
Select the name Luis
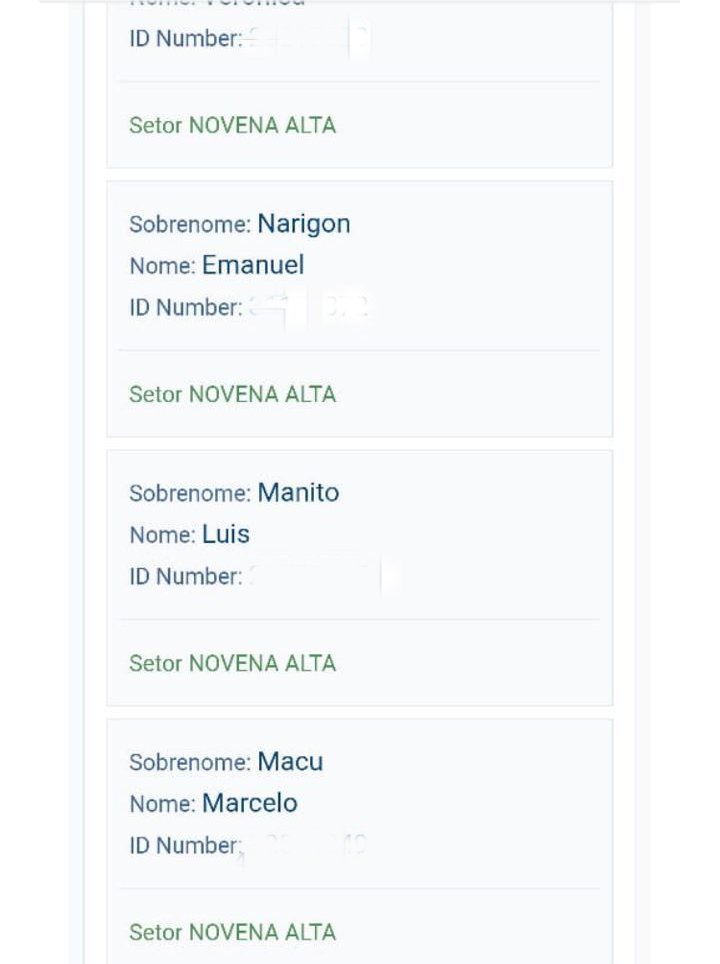[x=226, y=534]
